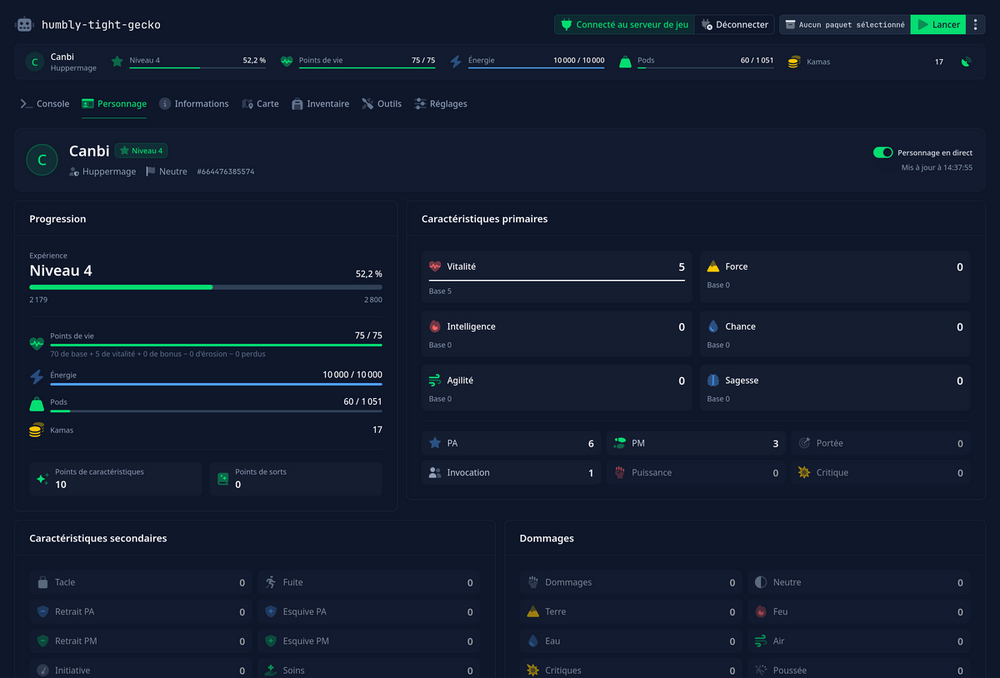Click the Tacle row in secondary characteristics
Image resolution: width=1000 pixels, height=678 pixels.
click(x=140, y=582)
